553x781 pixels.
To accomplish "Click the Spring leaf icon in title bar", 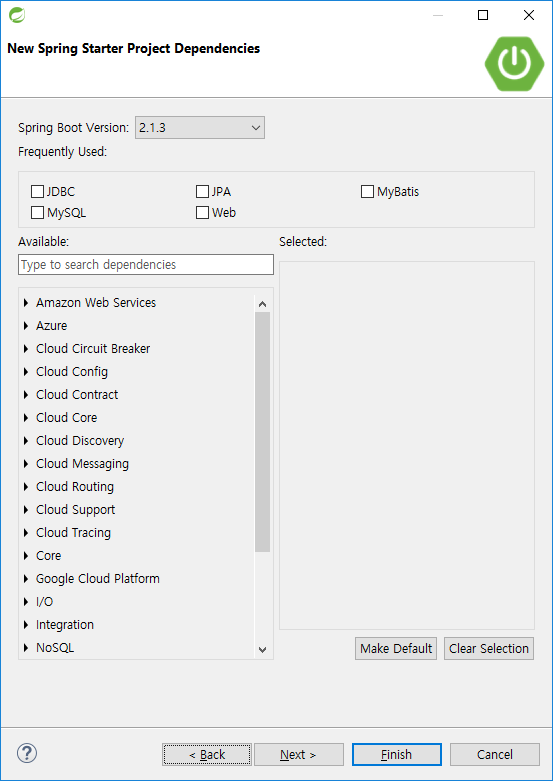I will coord(17,15).
